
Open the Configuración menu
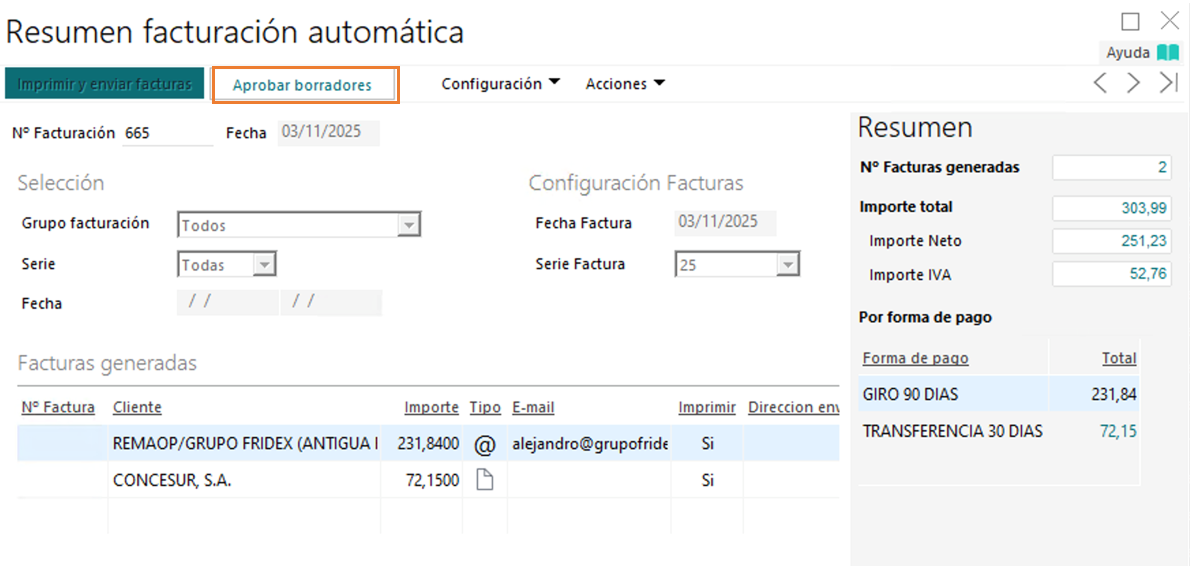point(500,84)
